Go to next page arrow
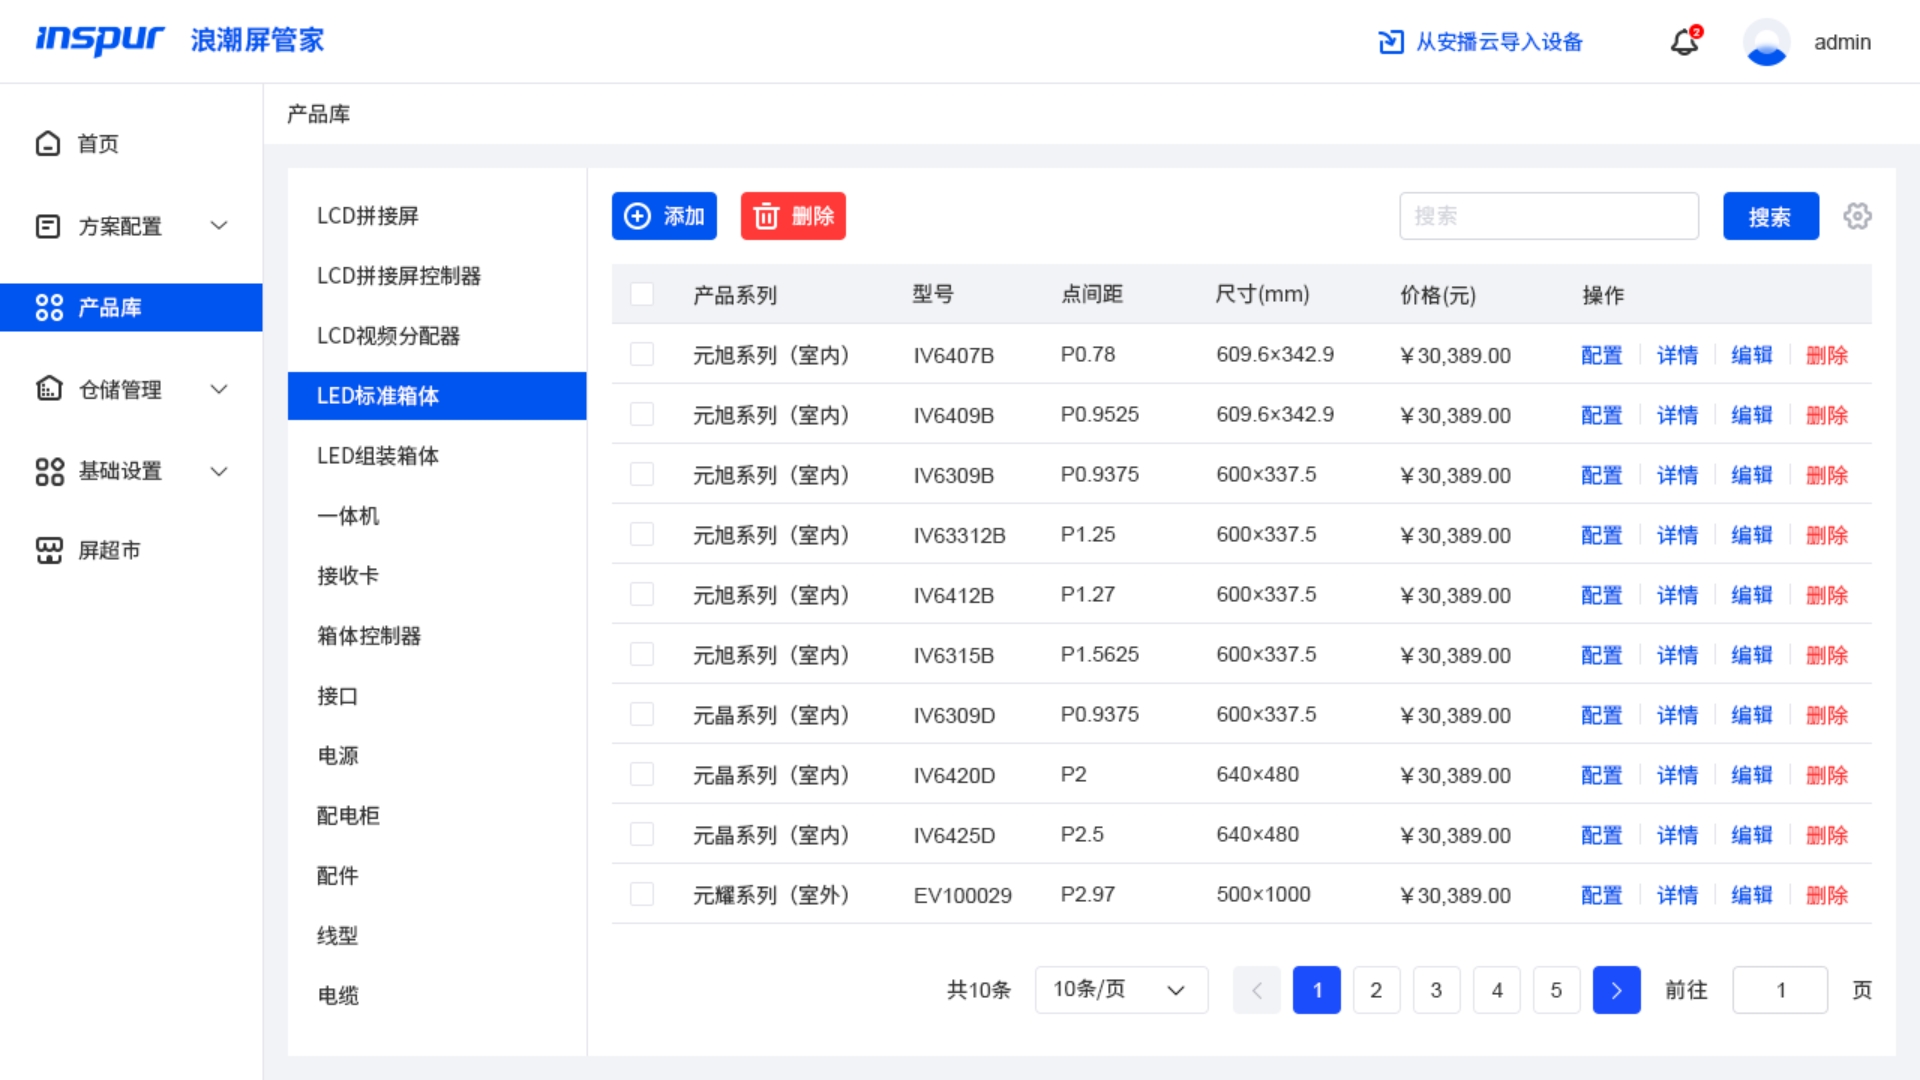This screenshot has height=1080, width=1920. pos(1616,990)
